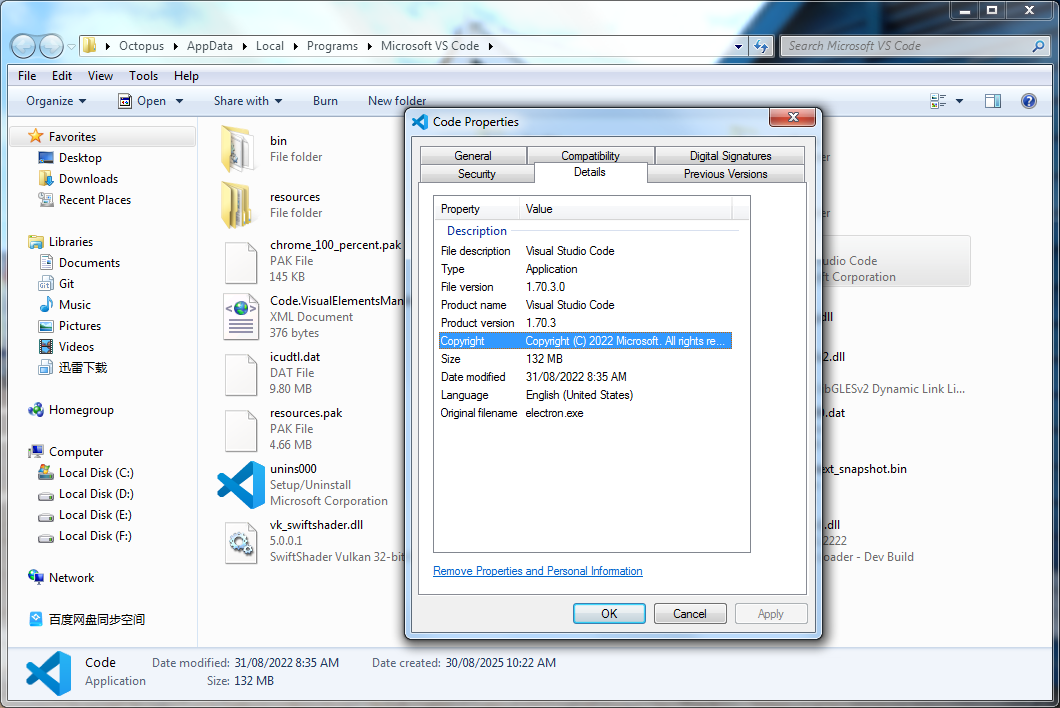The width and height of the screenshot is (1060, 708).
Task: Open the Compatibility tab
Action: click(x=590, y=156)
